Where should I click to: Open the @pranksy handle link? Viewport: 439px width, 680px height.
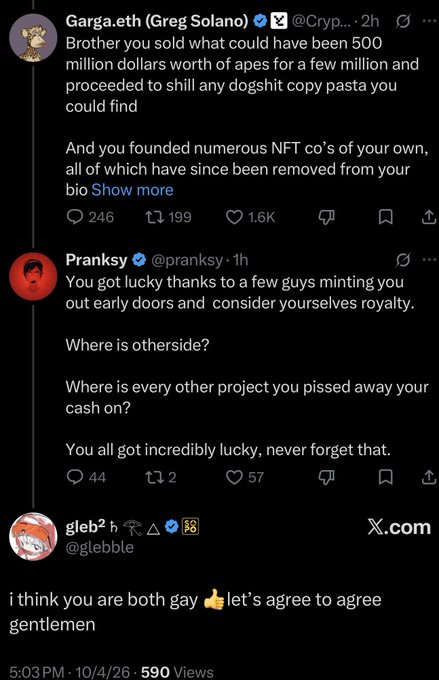pyautogui.click(x=187, y=260)
